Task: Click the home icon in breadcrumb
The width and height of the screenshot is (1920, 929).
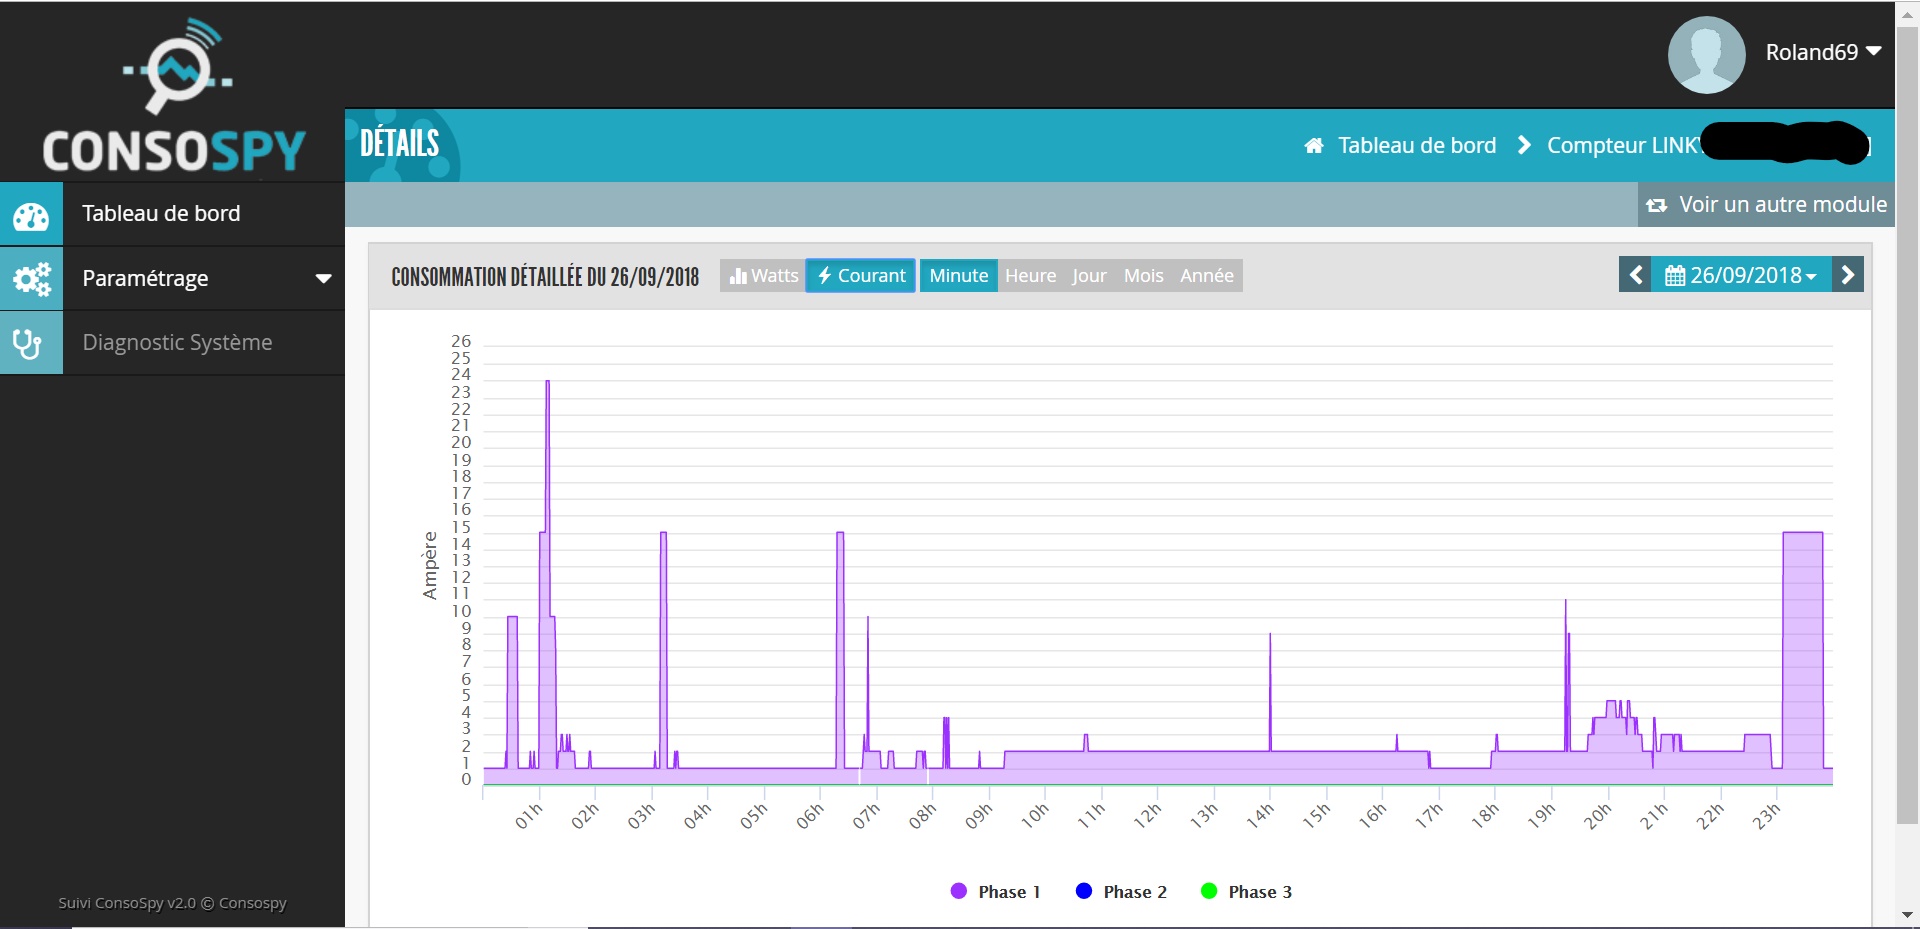Action: (x=1314, y=146)
